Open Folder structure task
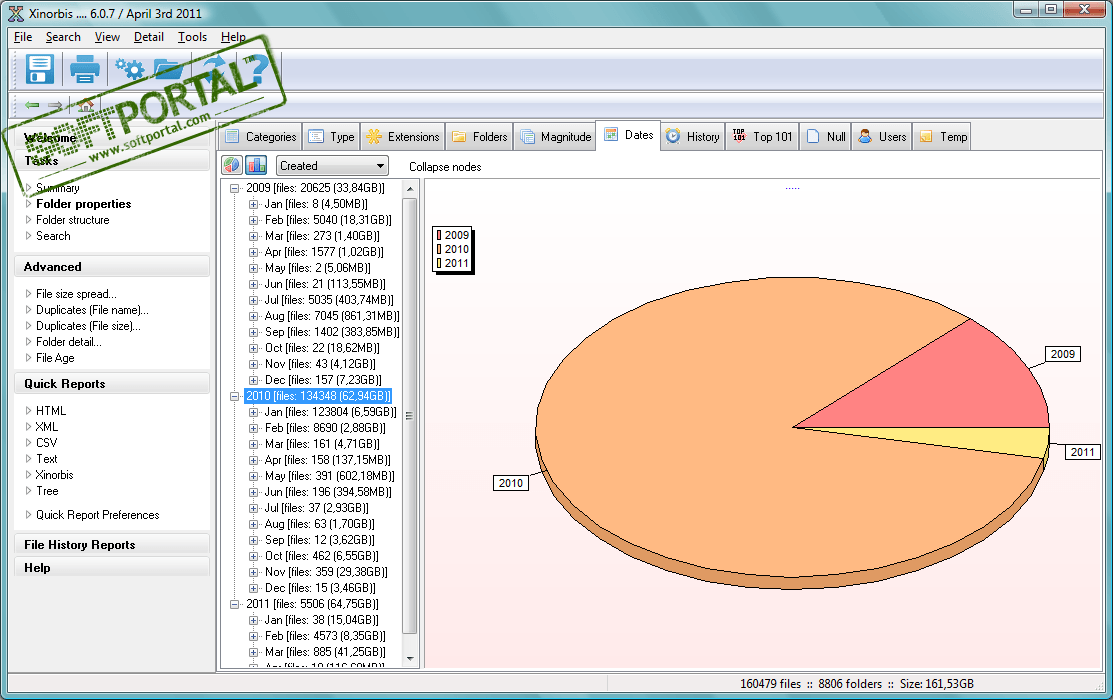The height and width of the screenshot is (700, 1113). point(72,220)
